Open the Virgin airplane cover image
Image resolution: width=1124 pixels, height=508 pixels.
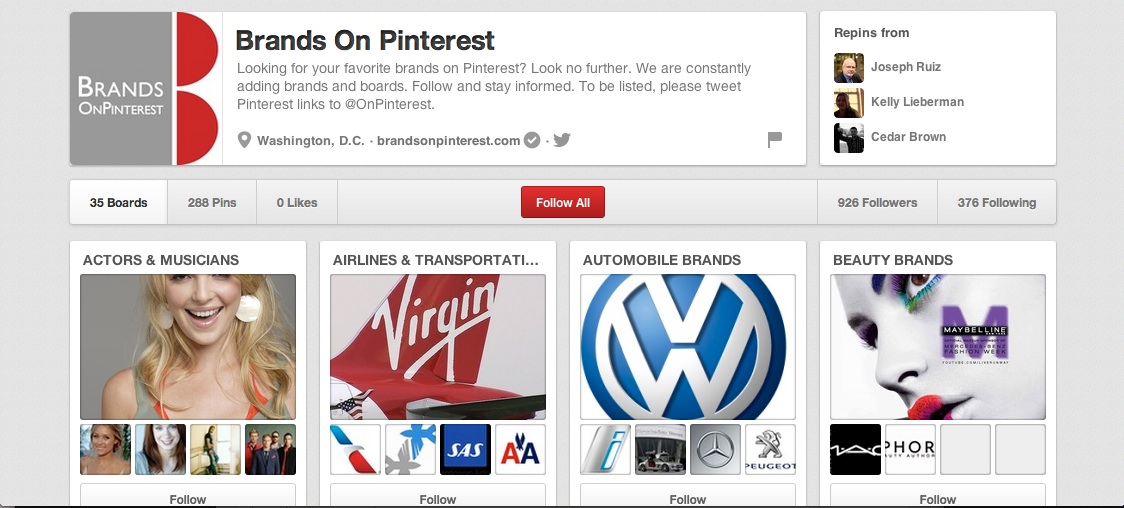[x=438, y=347]
